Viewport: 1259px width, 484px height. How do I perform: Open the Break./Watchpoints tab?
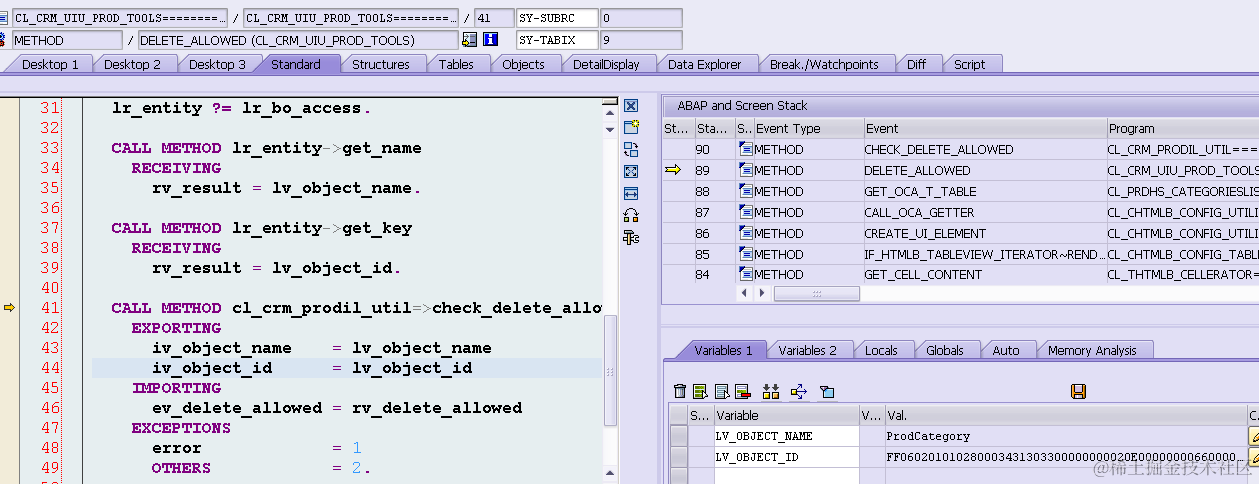(x=824, y=64)
